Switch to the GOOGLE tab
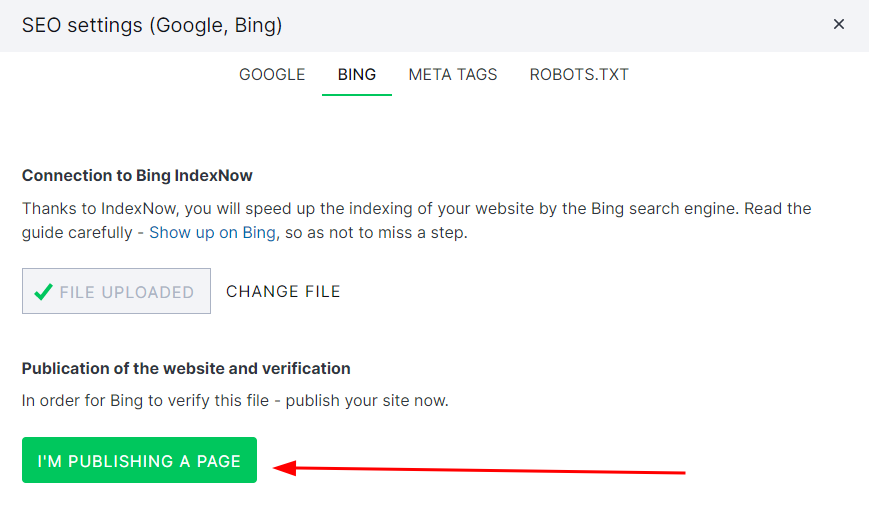The height and width of the screenshot is (525, 869). point(272,75)
